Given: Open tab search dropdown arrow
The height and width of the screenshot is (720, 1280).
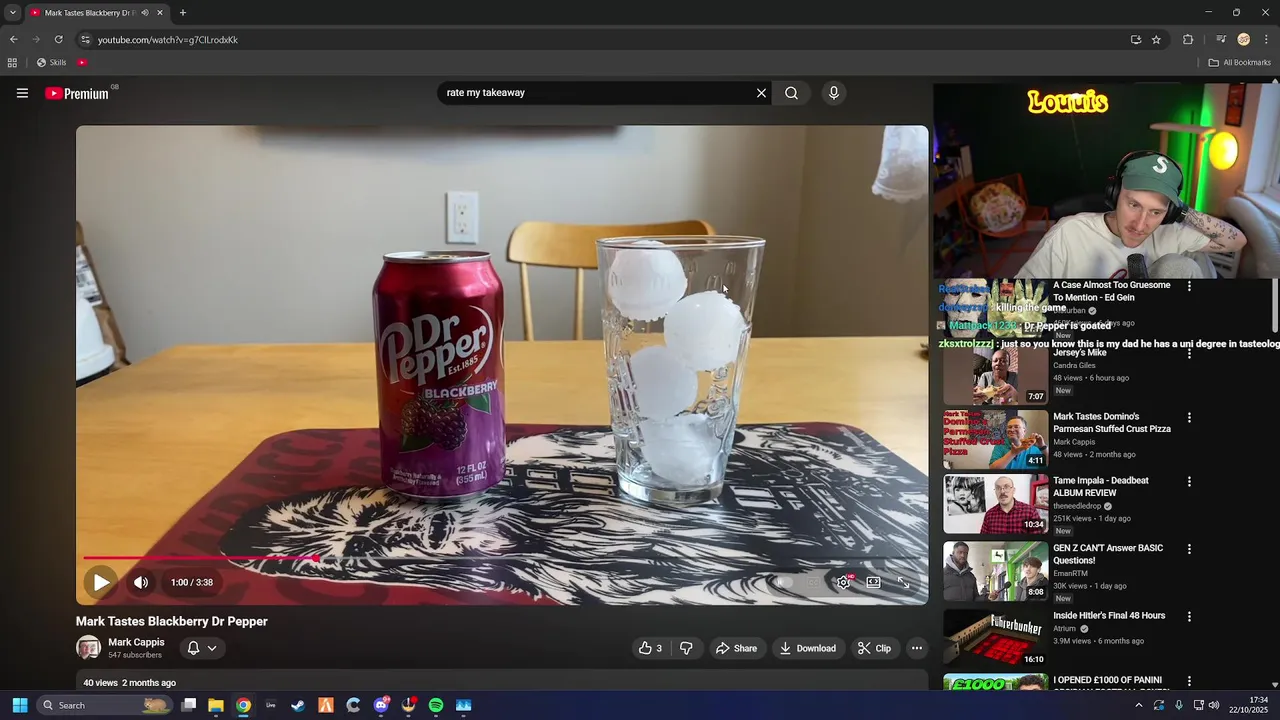Looking at the screenshot, I should tap(13, 13).
